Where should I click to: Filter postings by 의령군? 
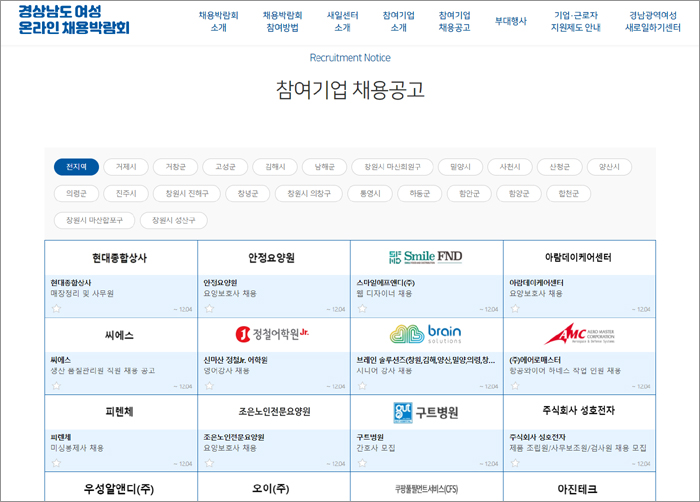tap(76, 193)
